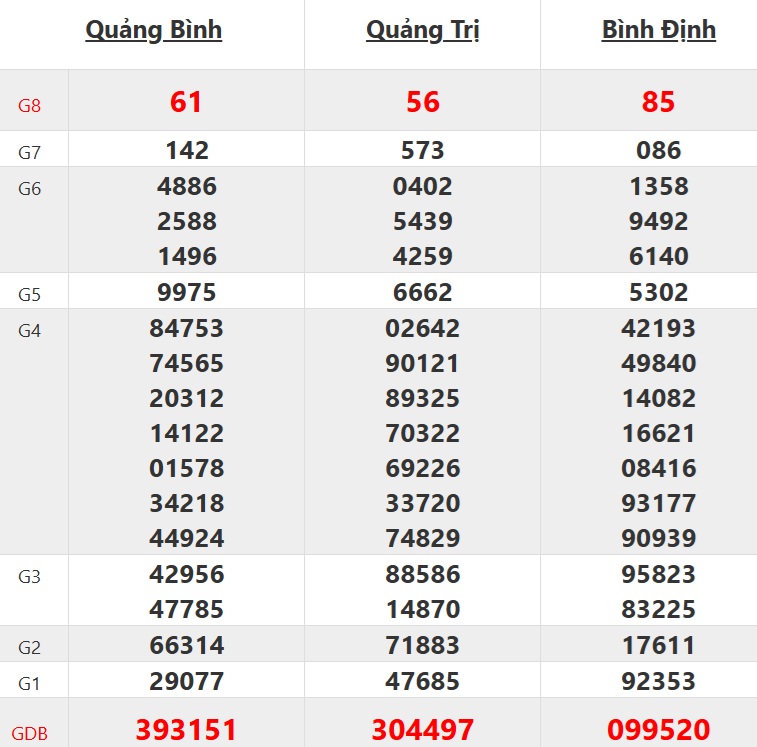Viewport: 757px width, 747px height.
Task: Click Quảng Bình special prize 393151
Action: coord(186,729)
